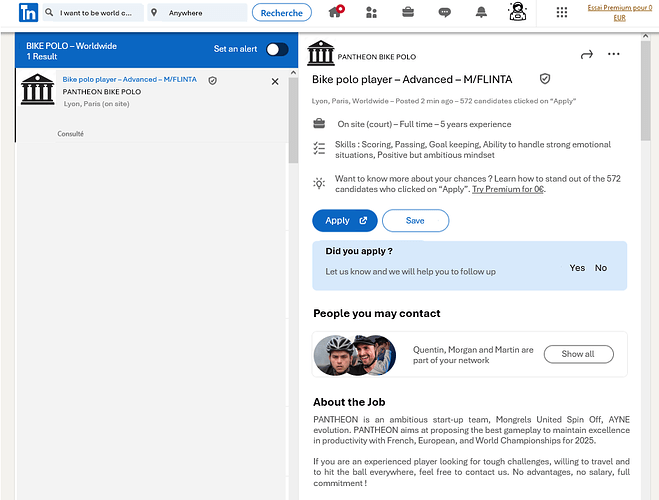Click PANTHEON BIKE POLO in result card
The width and height of the screenshot is (659, 500).
(x=102, y=92)
